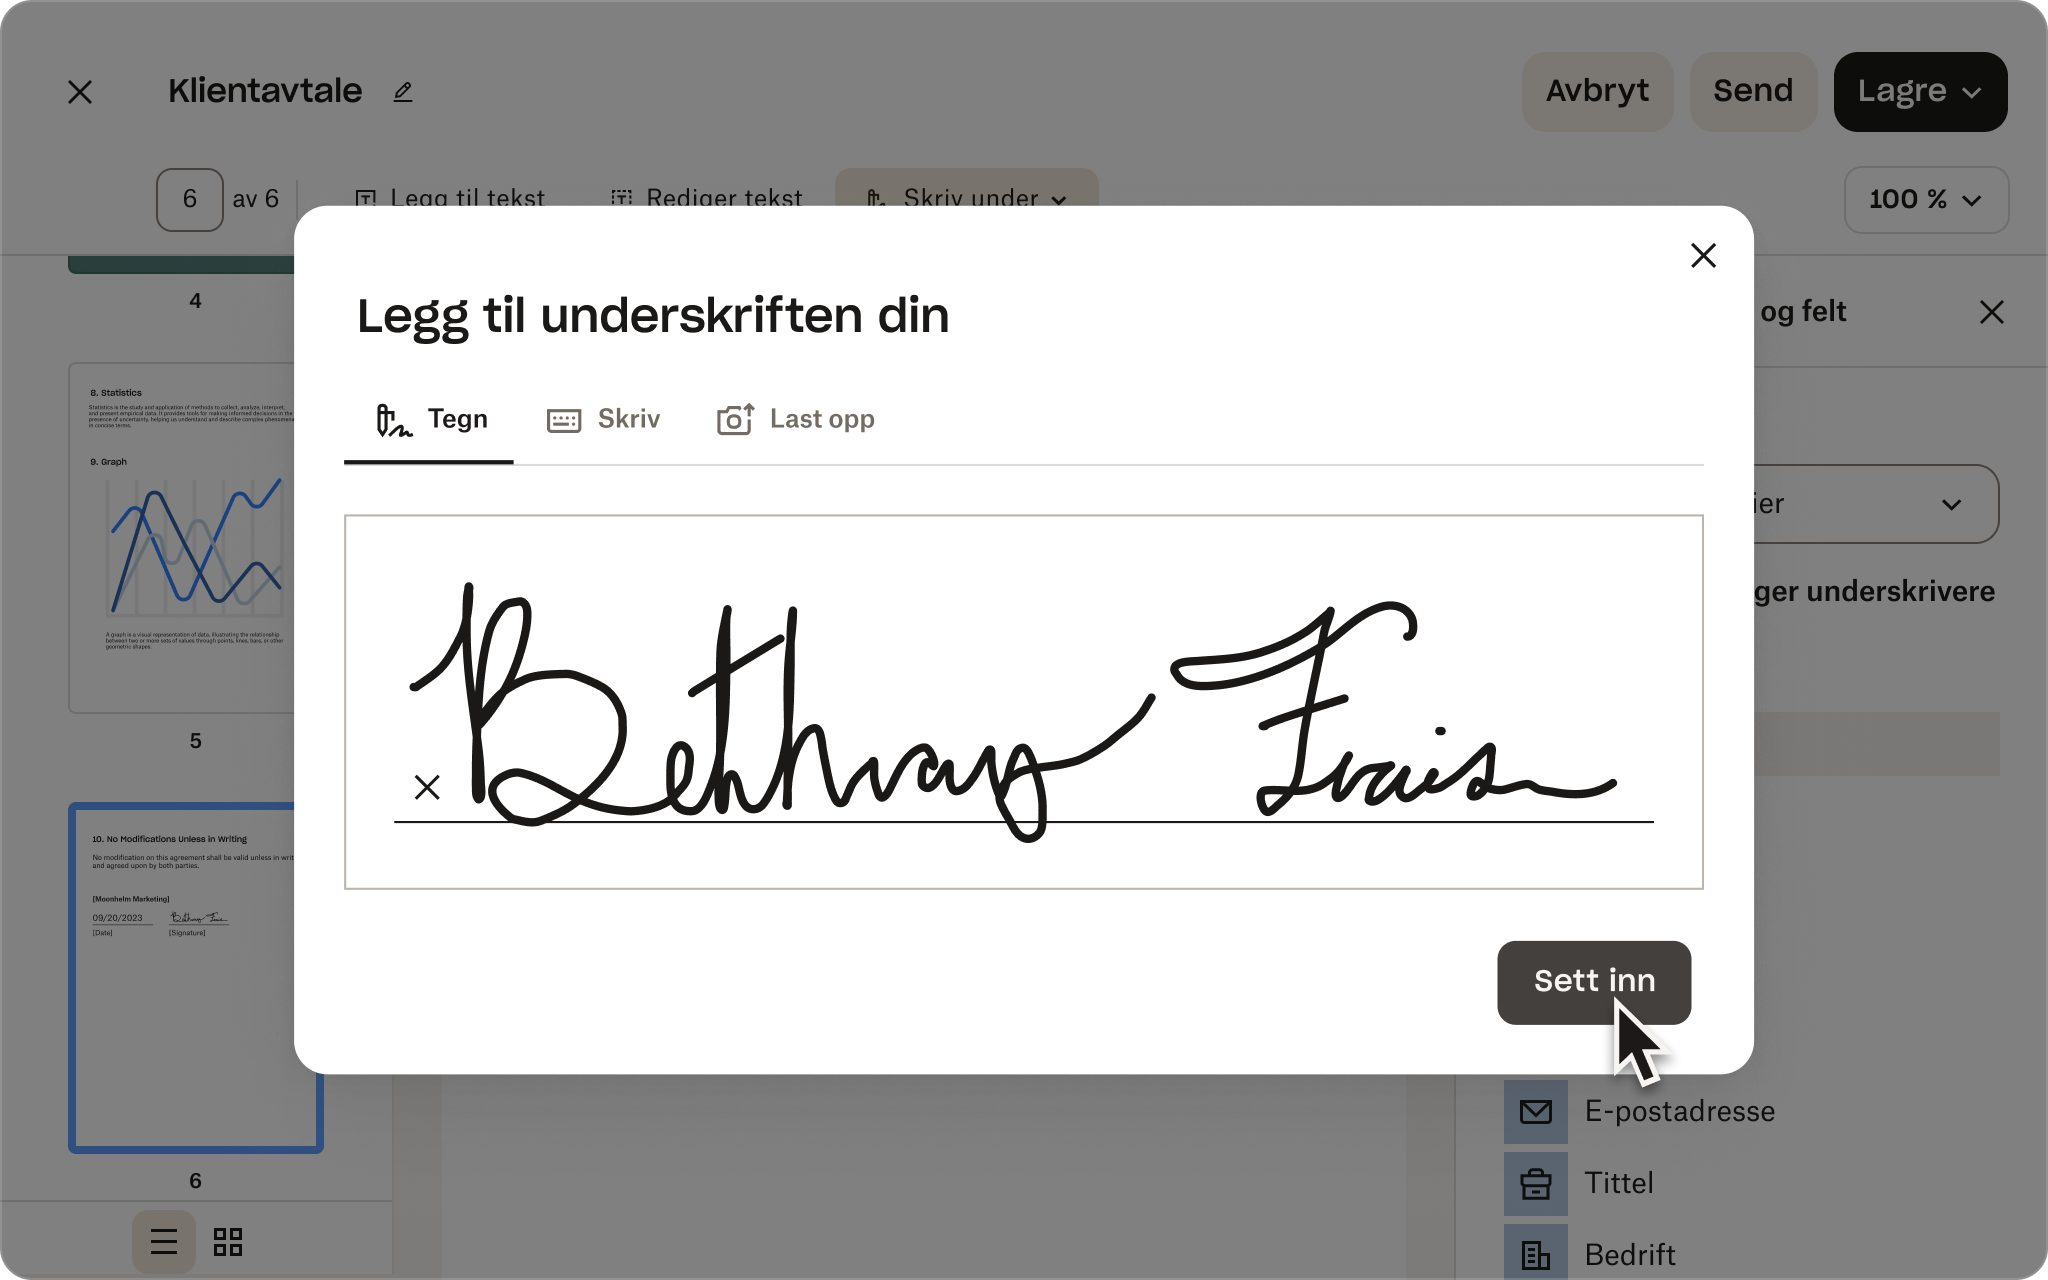Select the Skriv (Type) signature tab
Viewport: 2048px width, 1280px height.
click(x=603, y=419)
